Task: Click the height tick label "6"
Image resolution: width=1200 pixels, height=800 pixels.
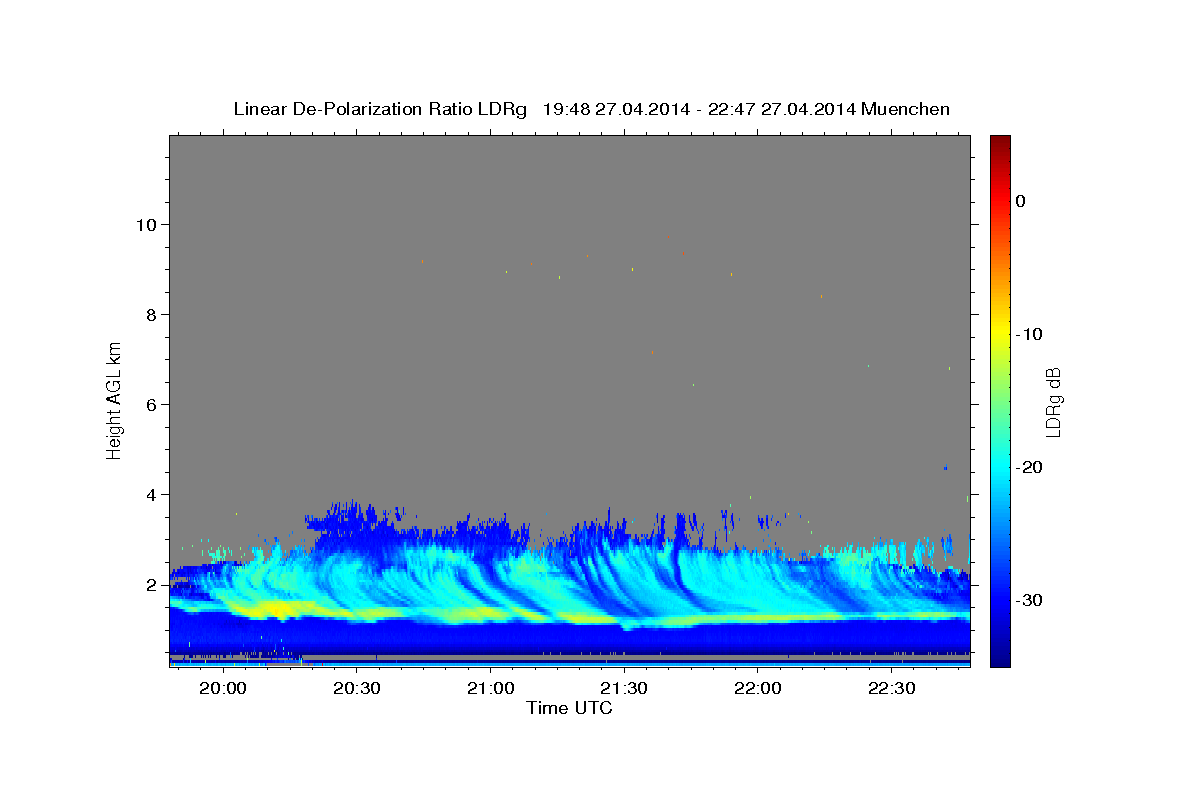Action: [x=151, y=404]
